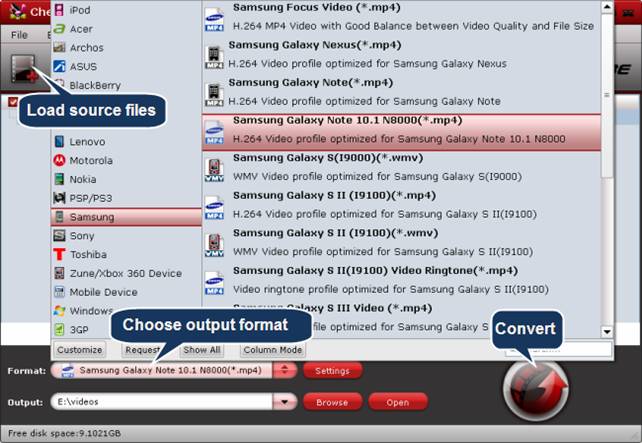
Task: Click the Free disk space status text
Action: tap(64, 433)
